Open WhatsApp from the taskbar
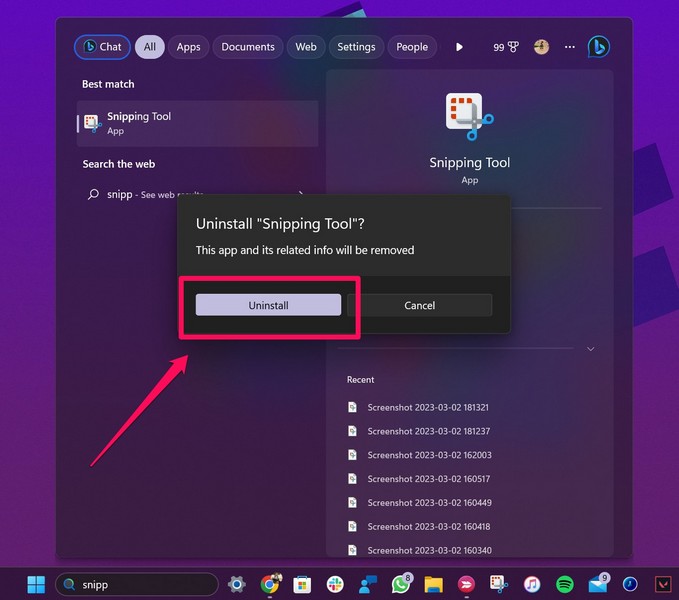 click(x=401, y=584)
